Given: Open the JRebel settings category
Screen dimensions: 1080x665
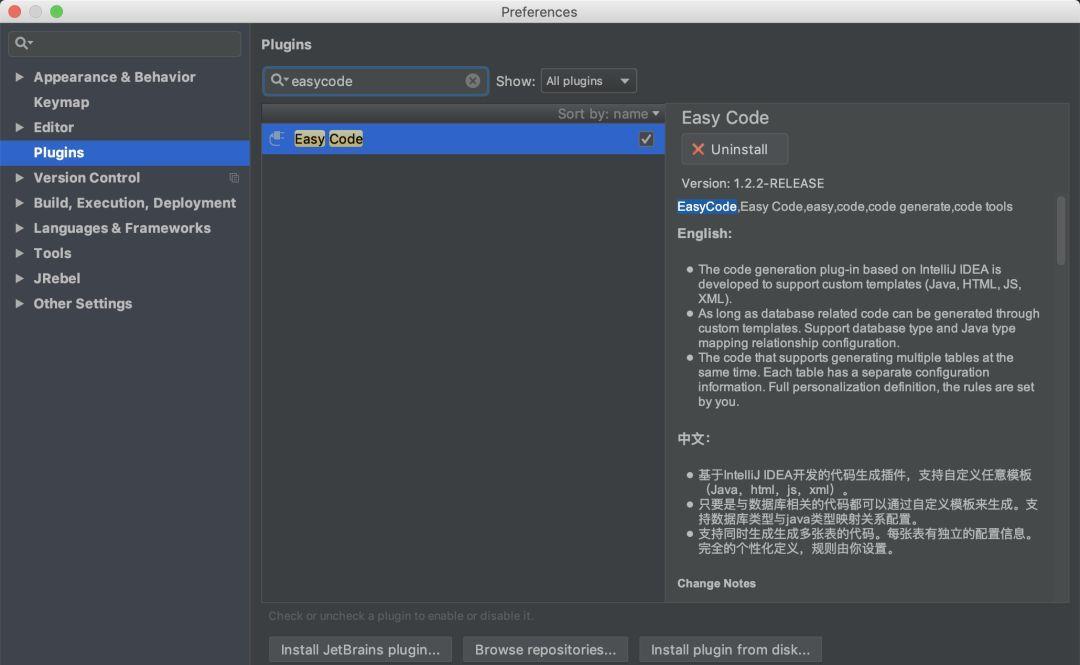Looking at the screenshot, I should pyautogui.click(x=56, y=278).
